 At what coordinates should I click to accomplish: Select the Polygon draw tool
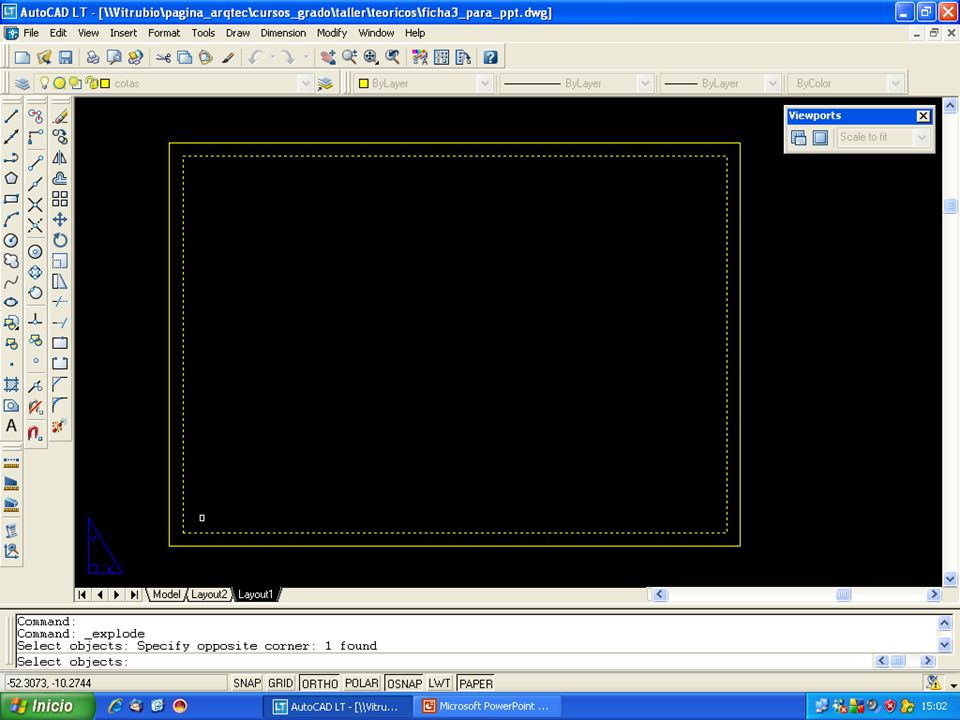point(11,178)
